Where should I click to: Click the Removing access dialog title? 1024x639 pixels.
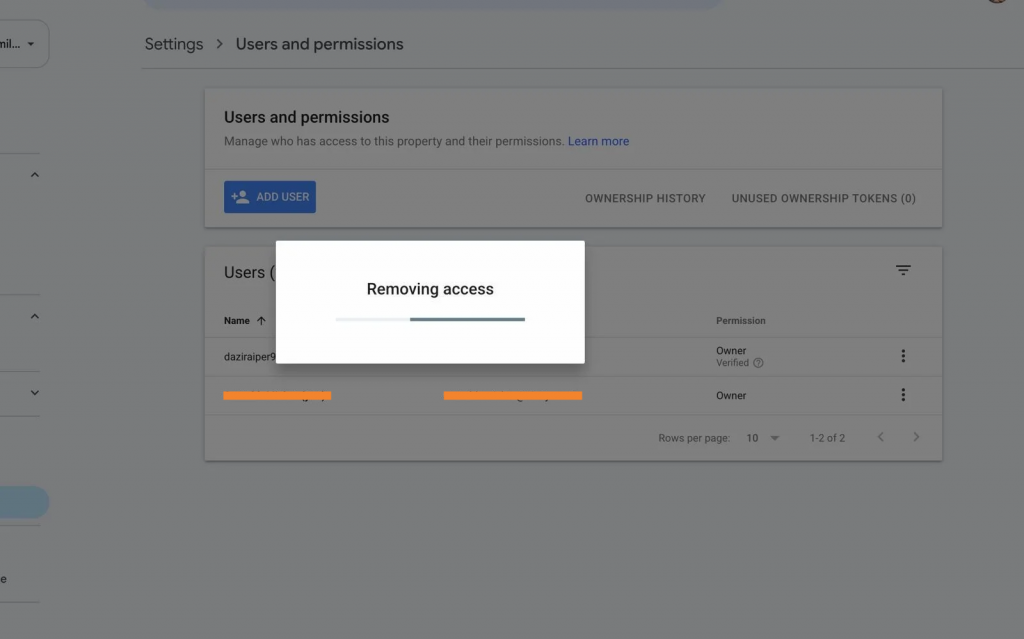[430, 289]
